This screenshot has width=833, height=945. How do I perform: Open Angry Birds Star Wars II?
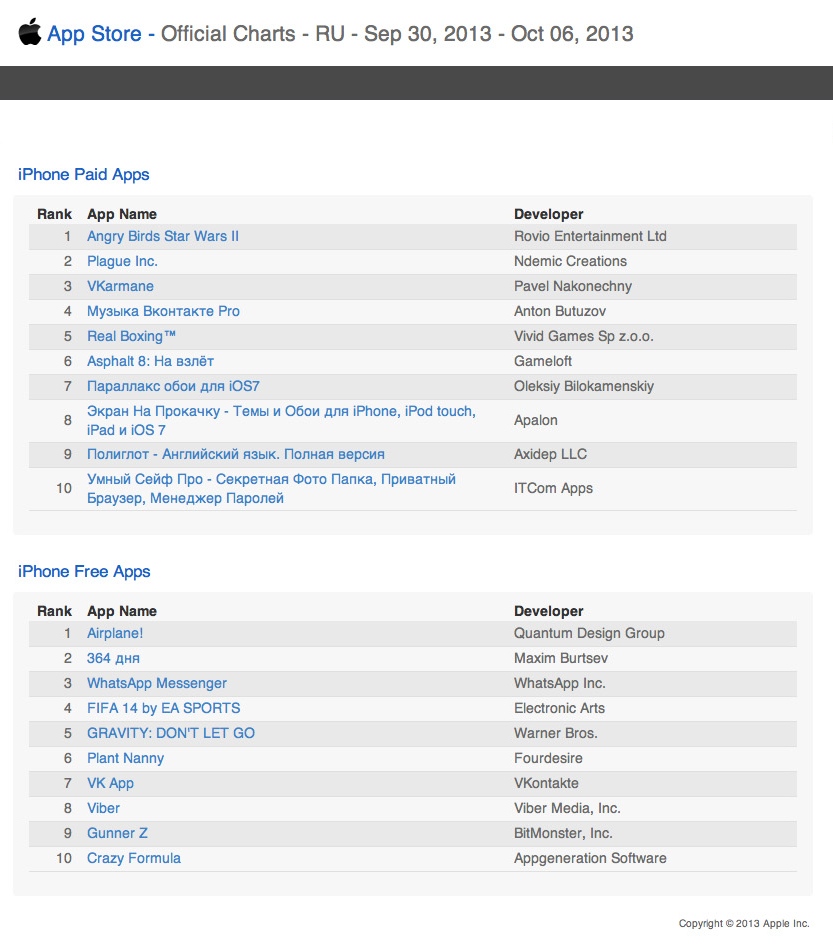[x=163, y=237]
